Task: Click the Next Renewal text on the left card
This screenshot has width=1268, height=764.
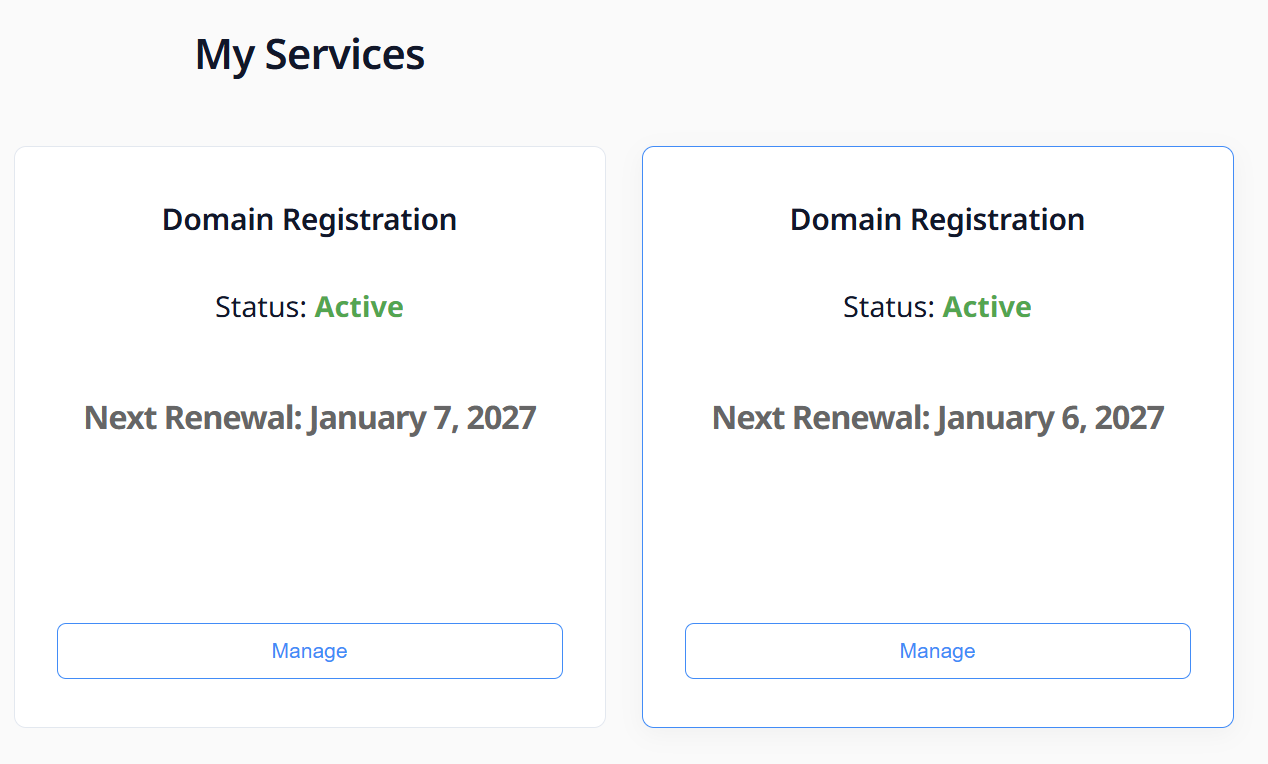Action: click(x=188, y=418)
